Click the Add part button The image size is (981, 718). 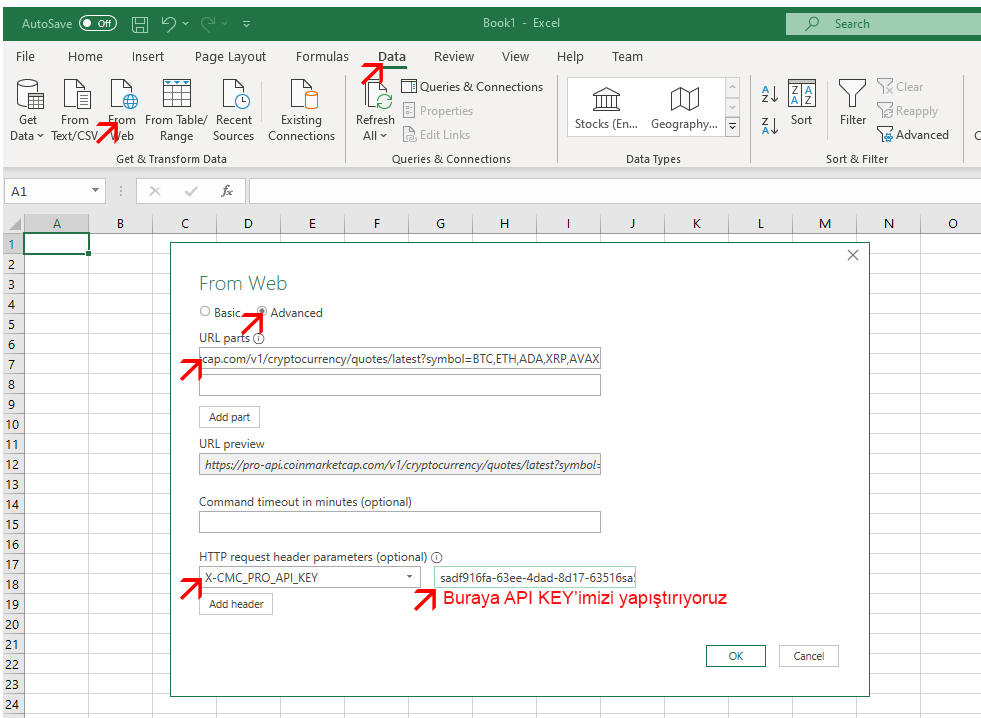point(229,417)
